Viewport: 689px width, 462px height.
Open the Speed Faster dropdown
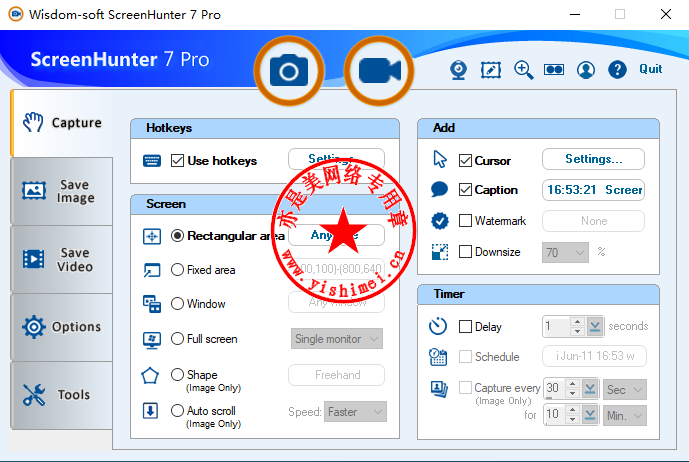coord(355,412)
